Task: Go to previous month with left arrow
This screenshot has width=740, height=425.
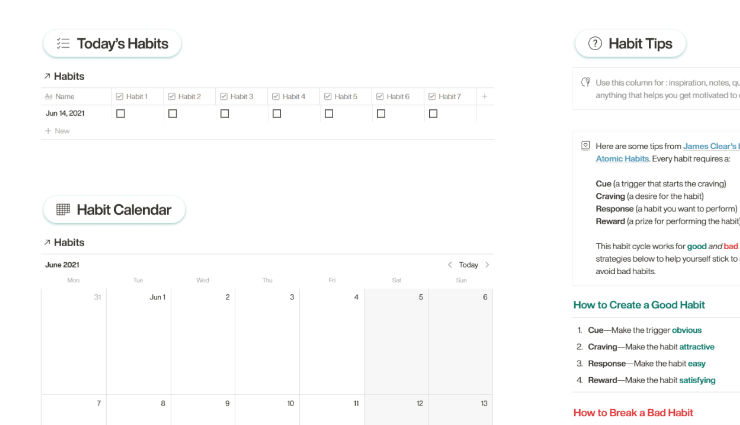Action: pos(450,265)
